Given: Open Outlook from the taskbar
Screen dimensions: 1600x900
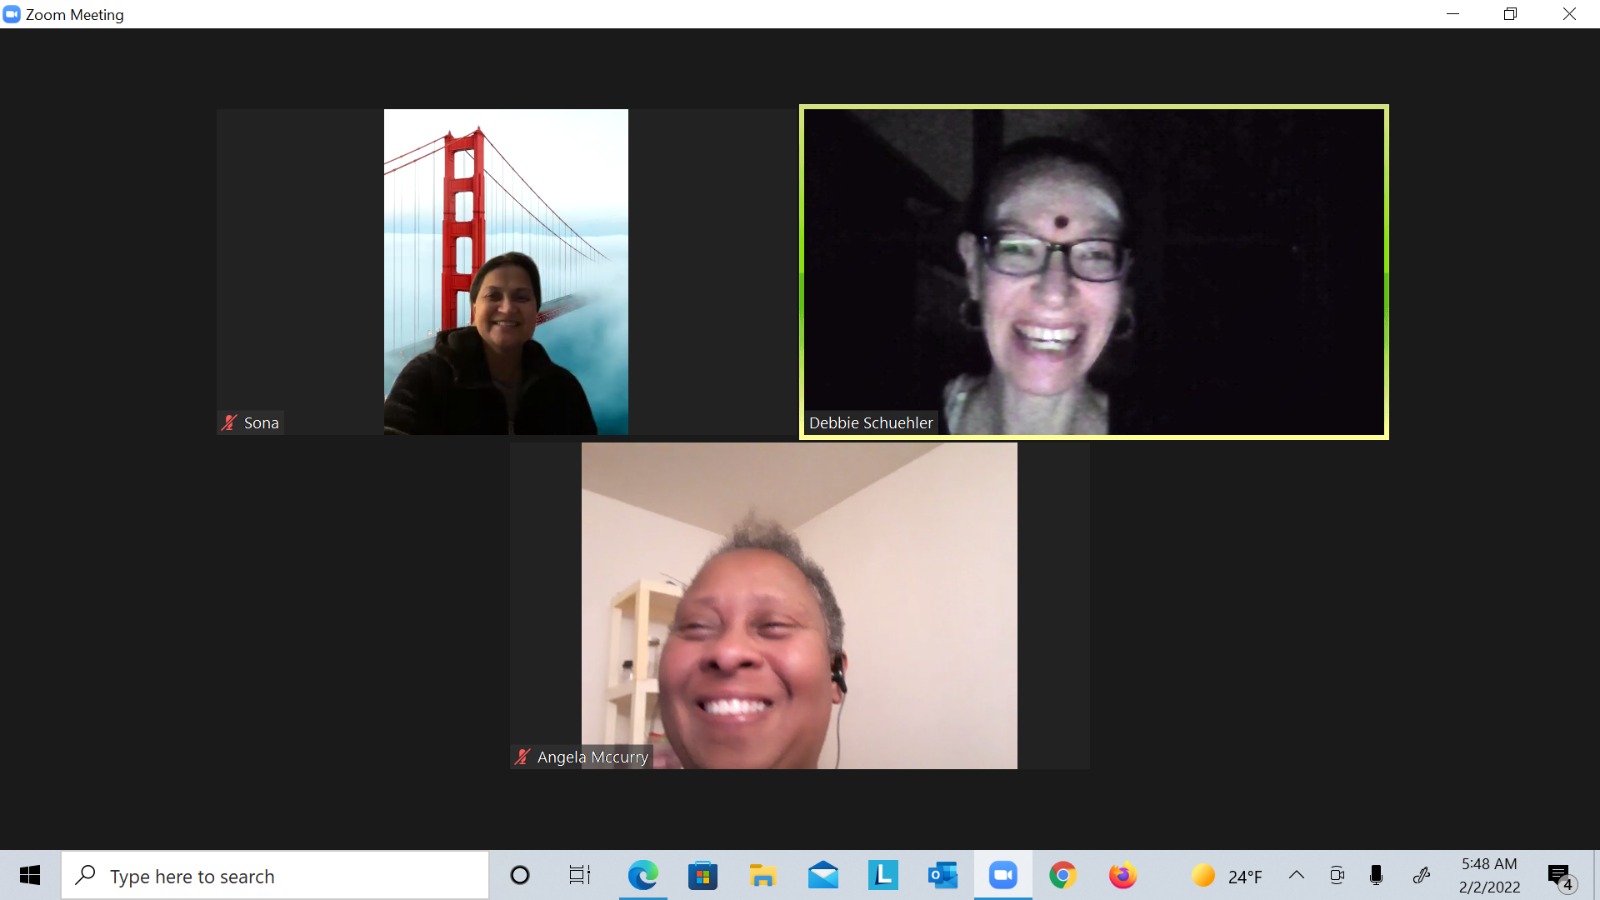Looking at the screenshot, I should tap(942, 876).
